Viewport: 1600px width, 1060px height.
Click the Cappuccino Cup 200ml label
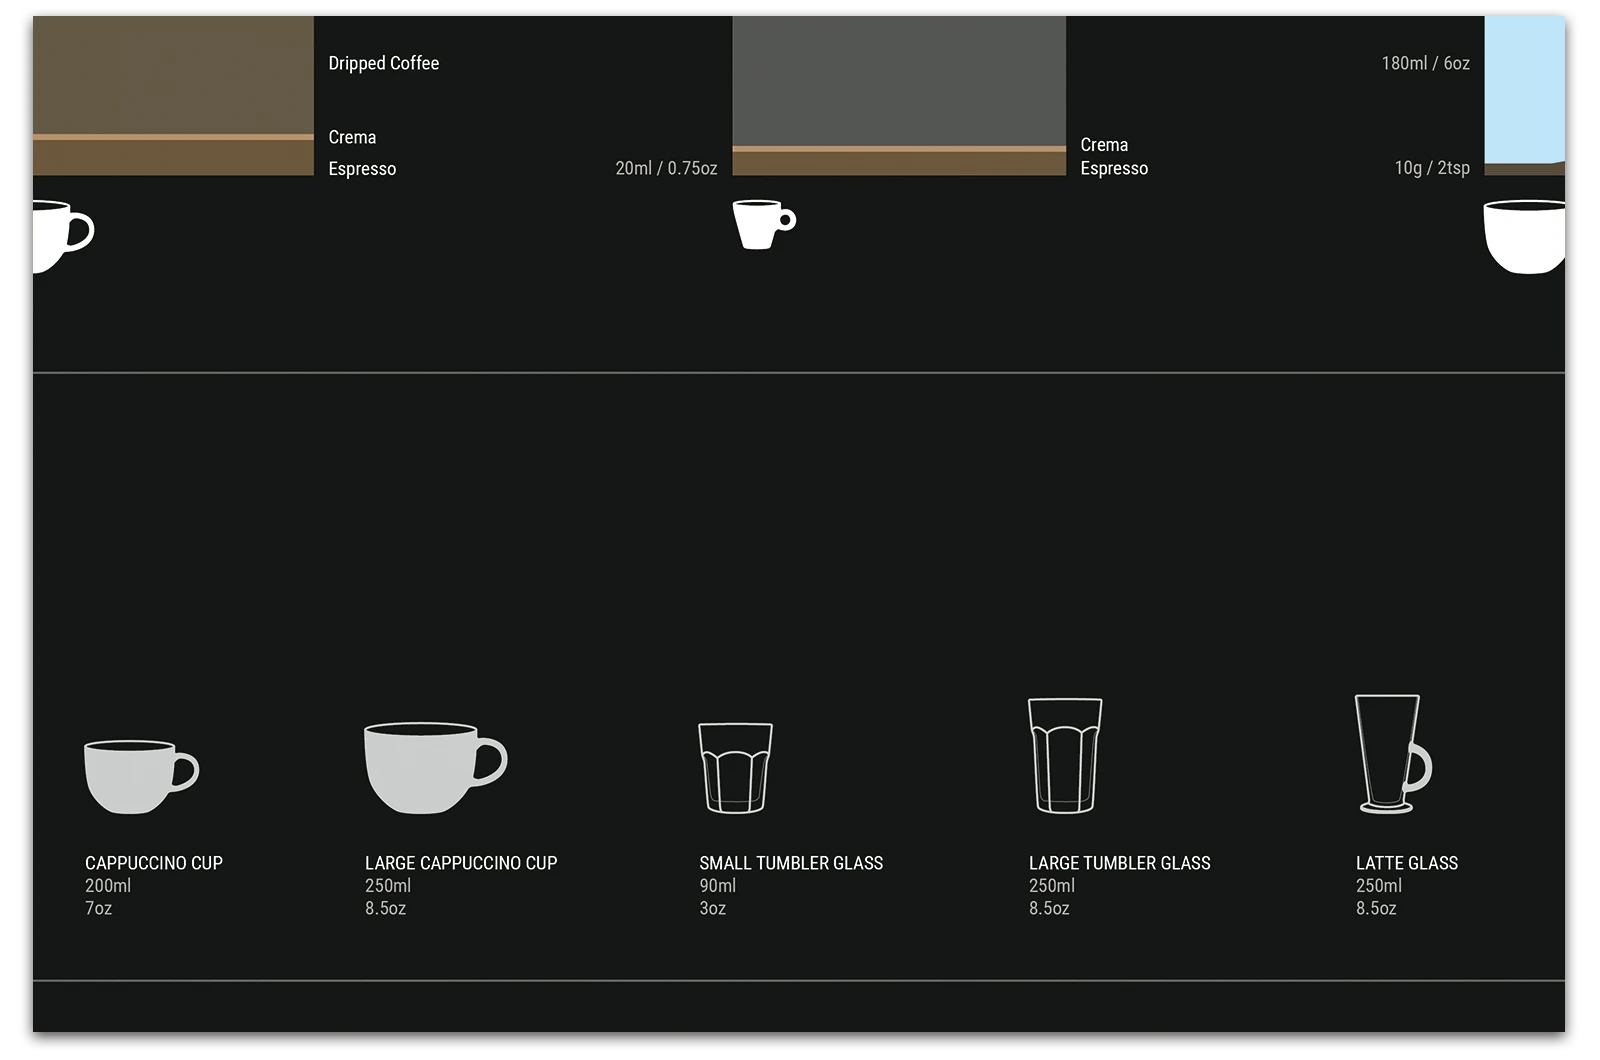tap(110, 885)
